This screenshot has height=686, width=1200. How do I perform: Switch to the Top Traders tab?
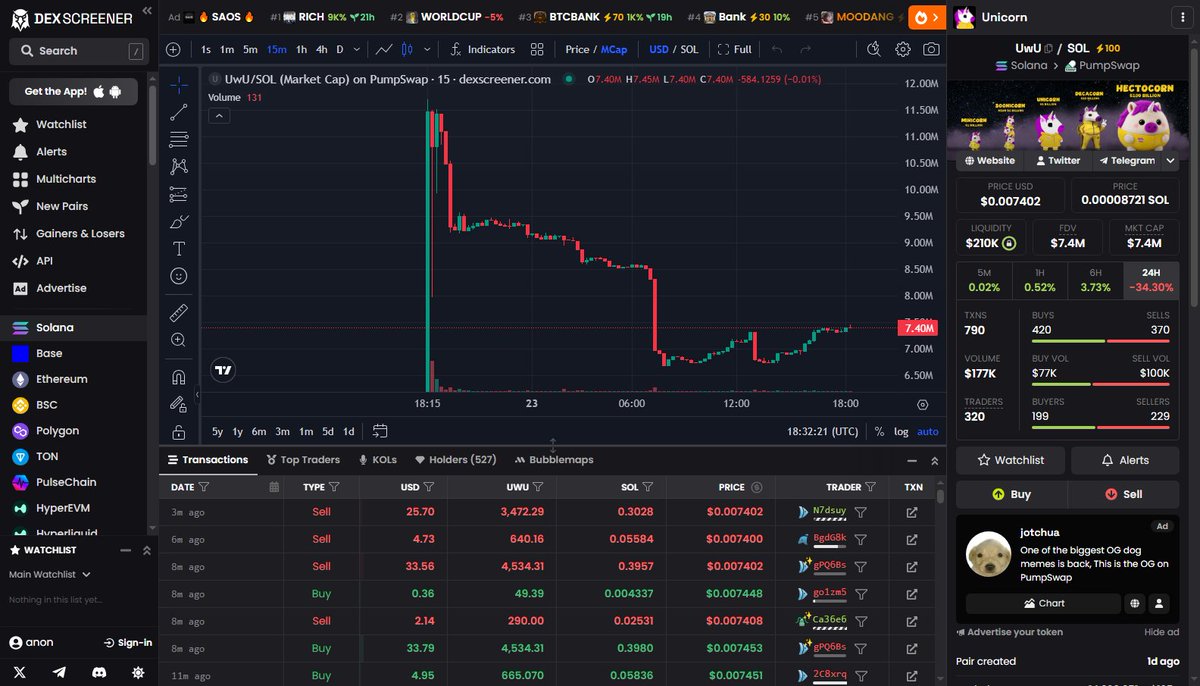(303, 460)
